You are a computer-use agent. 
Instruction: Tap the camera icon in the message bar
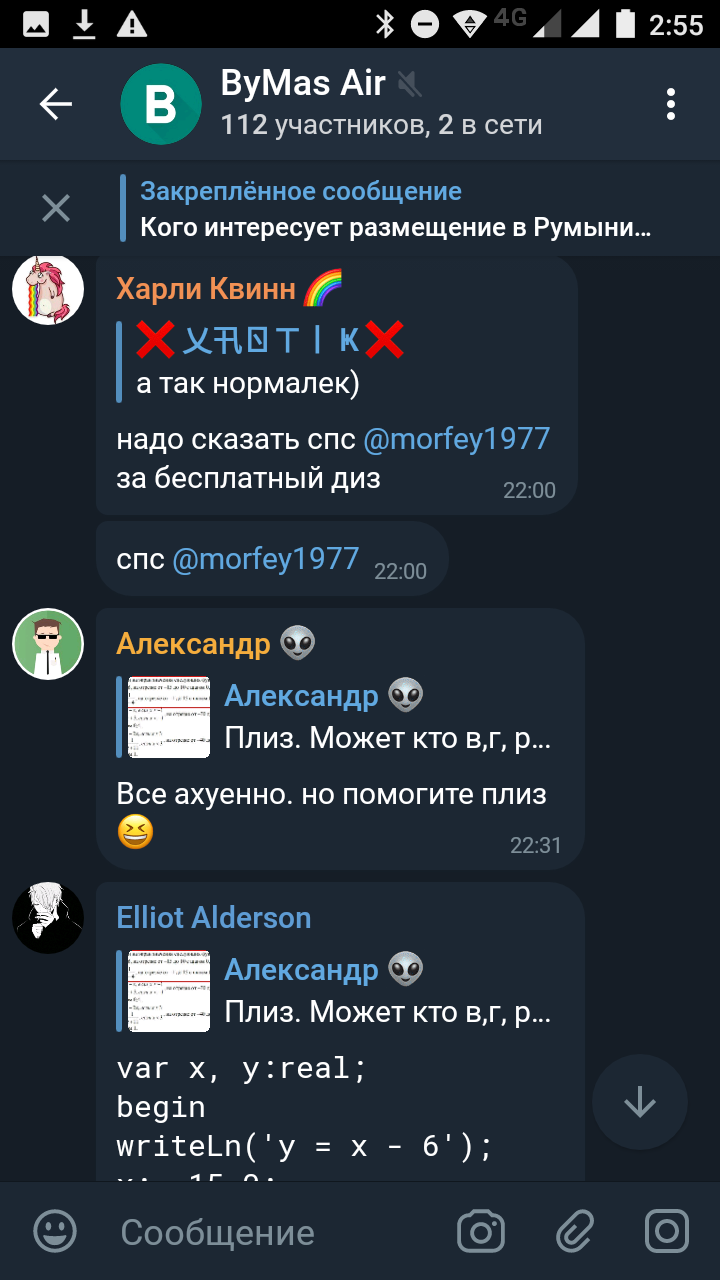pos(481,1231)
